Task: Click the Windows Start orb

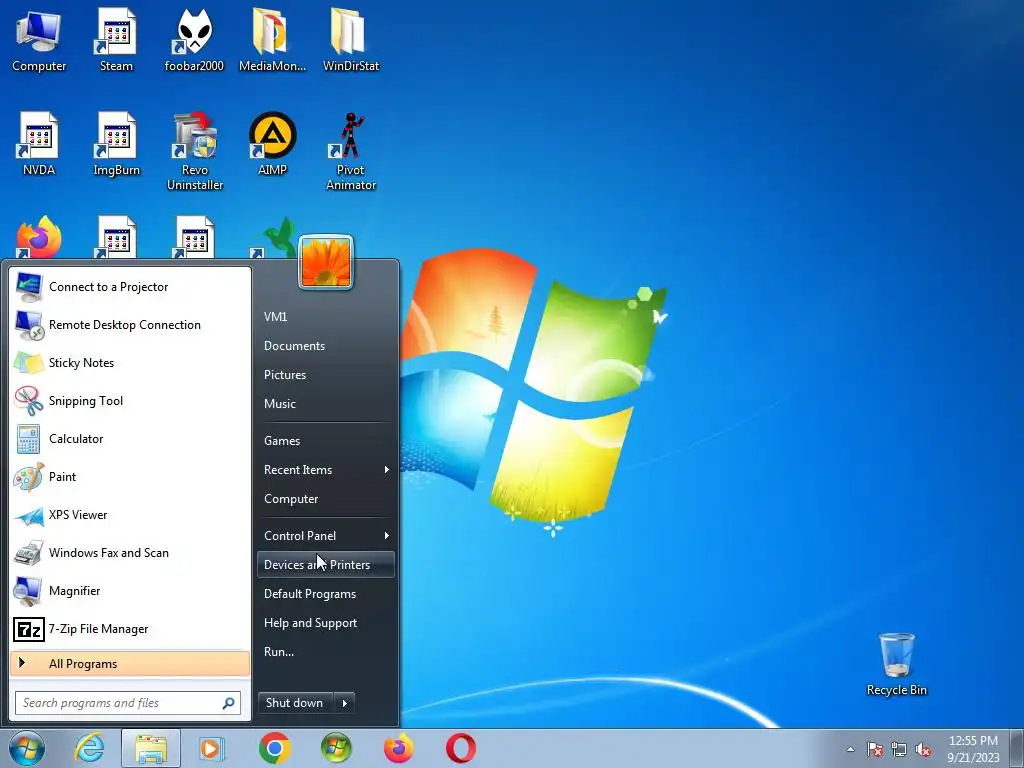Action: [x=27, y=748]
